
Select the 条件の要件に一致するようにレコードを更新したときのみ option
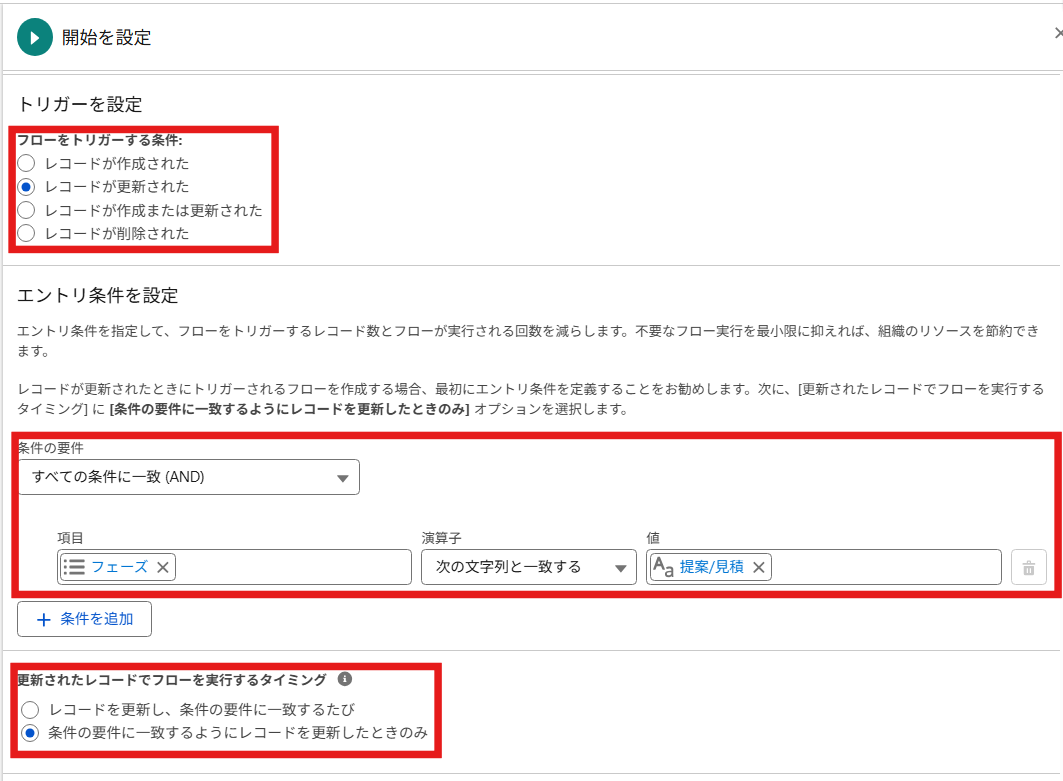(31, 733)
